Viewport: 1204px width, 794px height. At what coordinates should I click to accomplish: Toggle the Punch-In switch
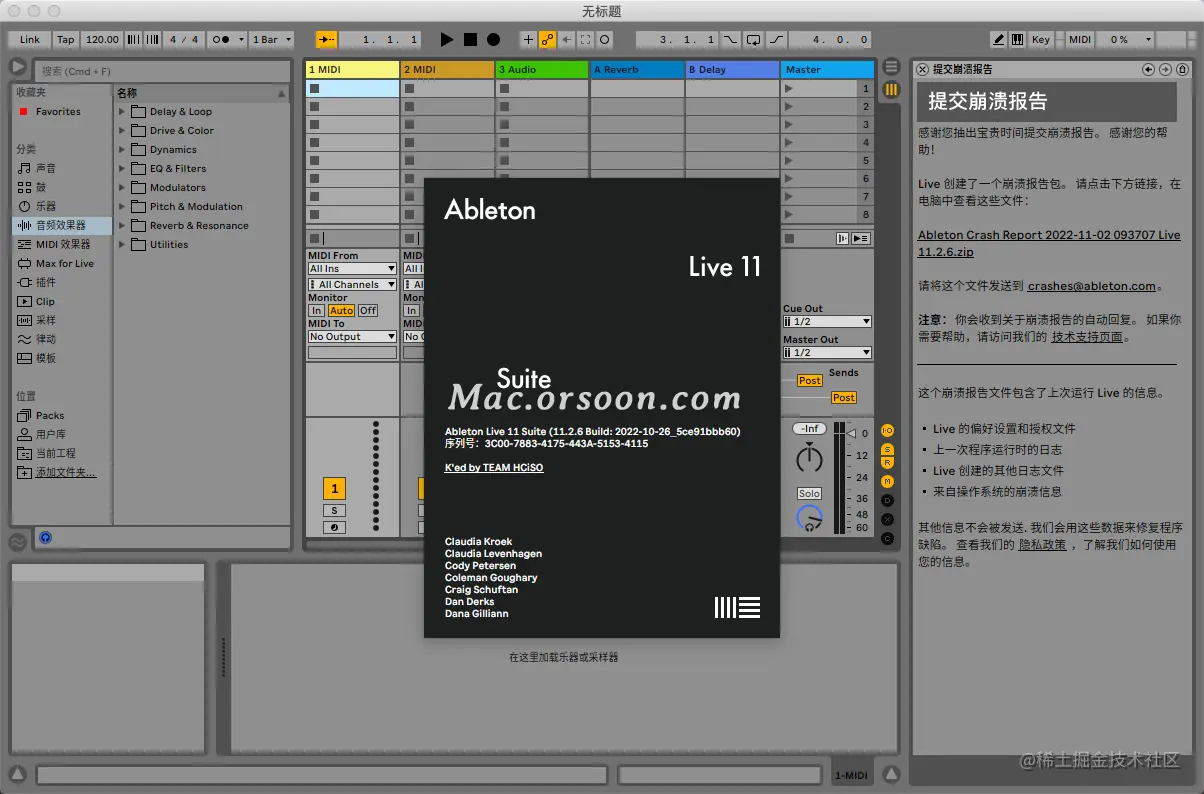(730, 40)
